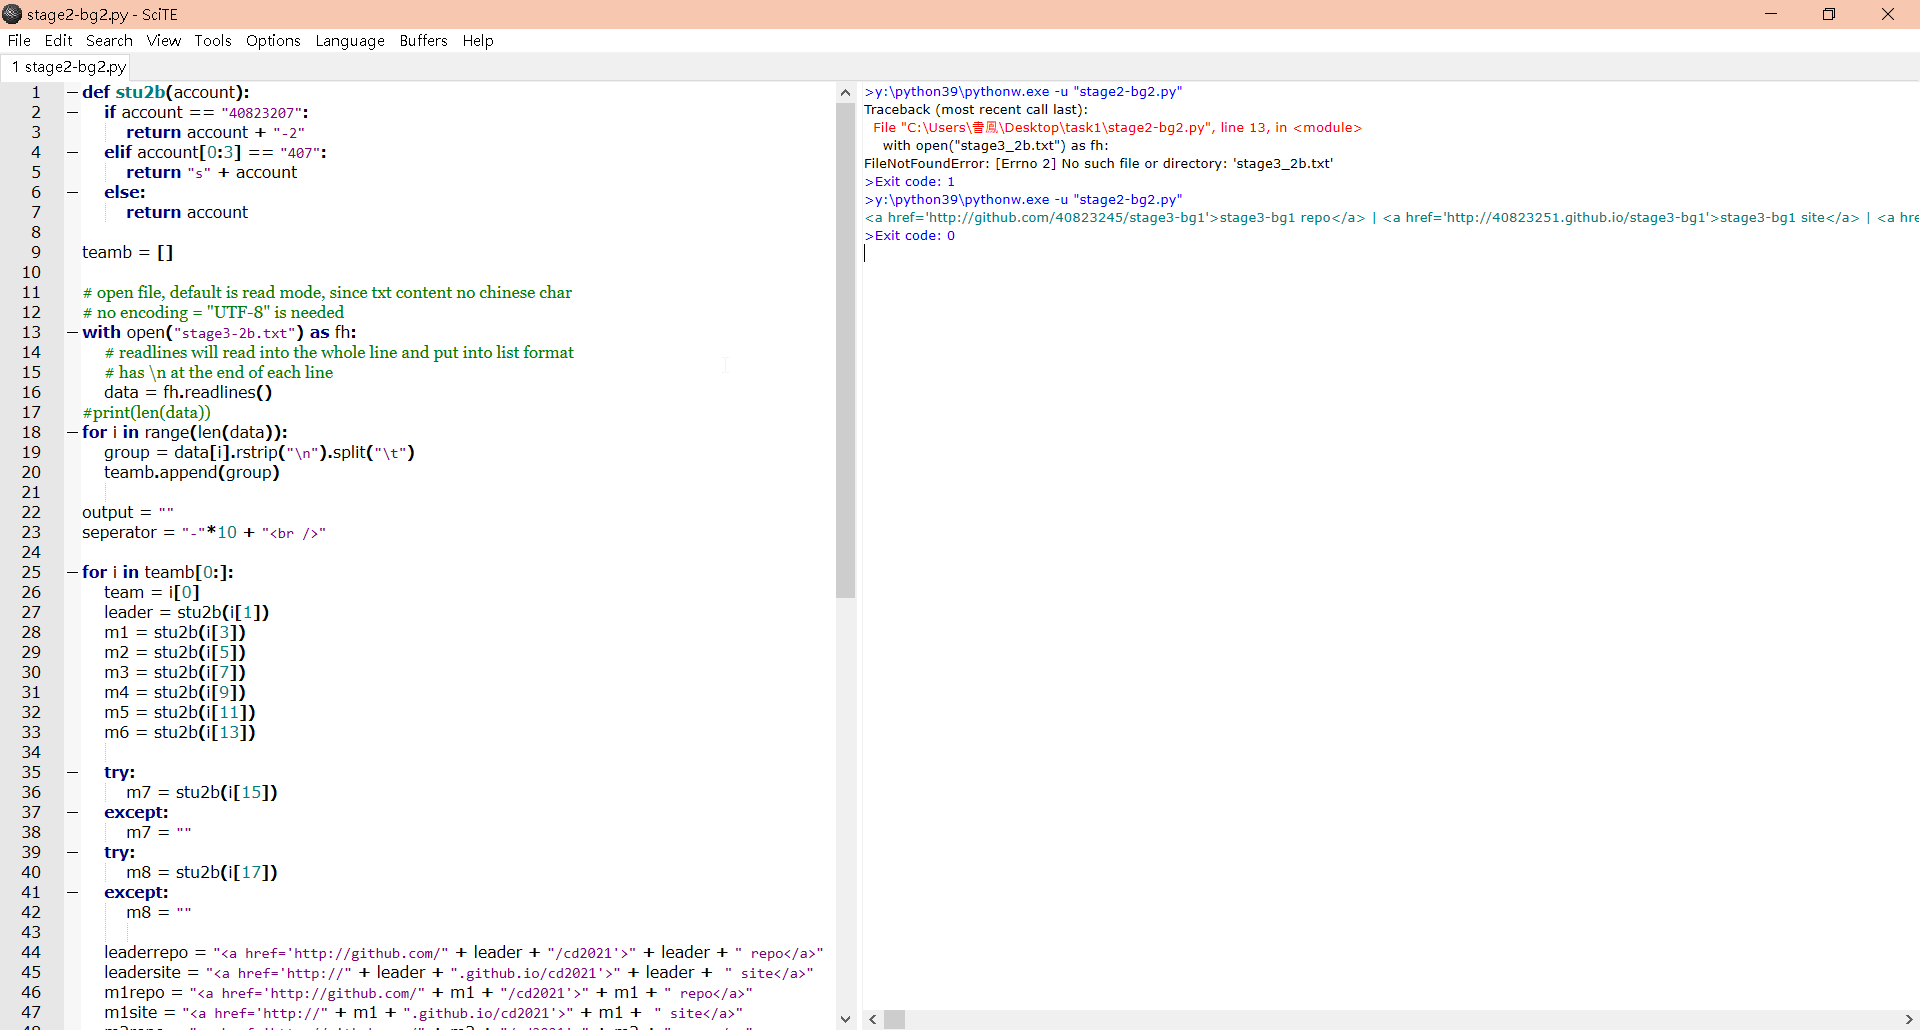Click the editor vertical scrollbar thumb
Screen dimensions: 1920x1030
coord(845,350)
